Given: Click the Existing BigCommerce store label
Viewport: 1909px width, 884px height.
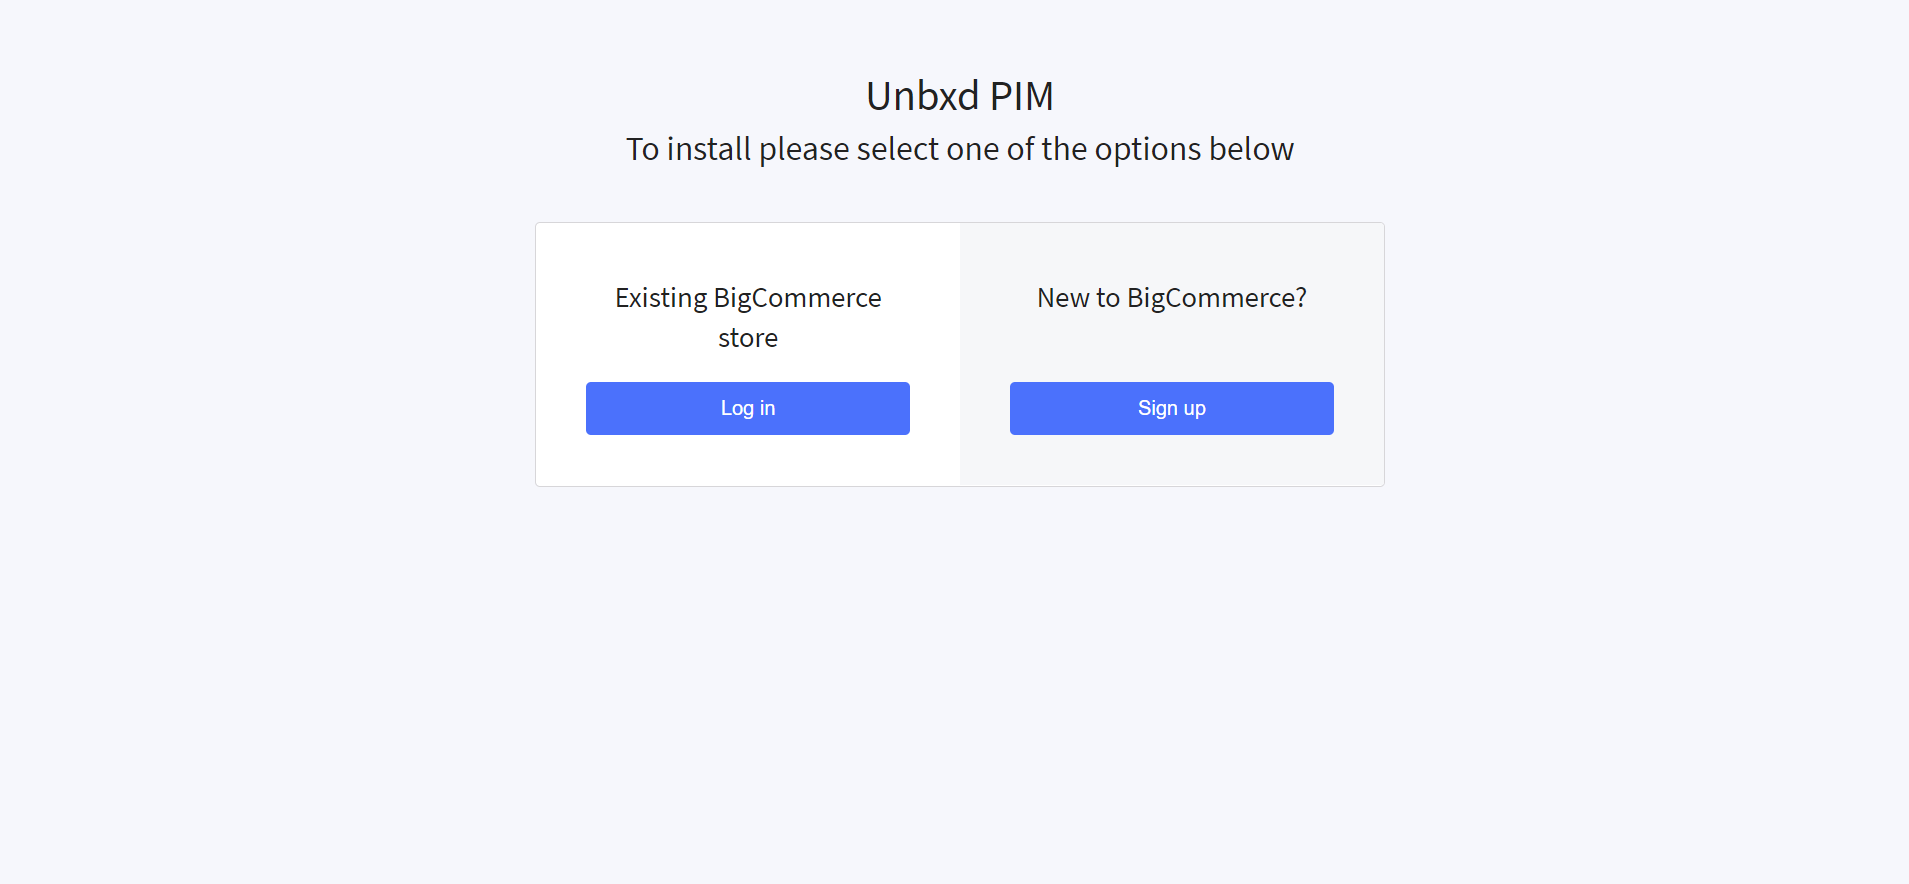Looking at the screenshot, I should tap(748, 317).
